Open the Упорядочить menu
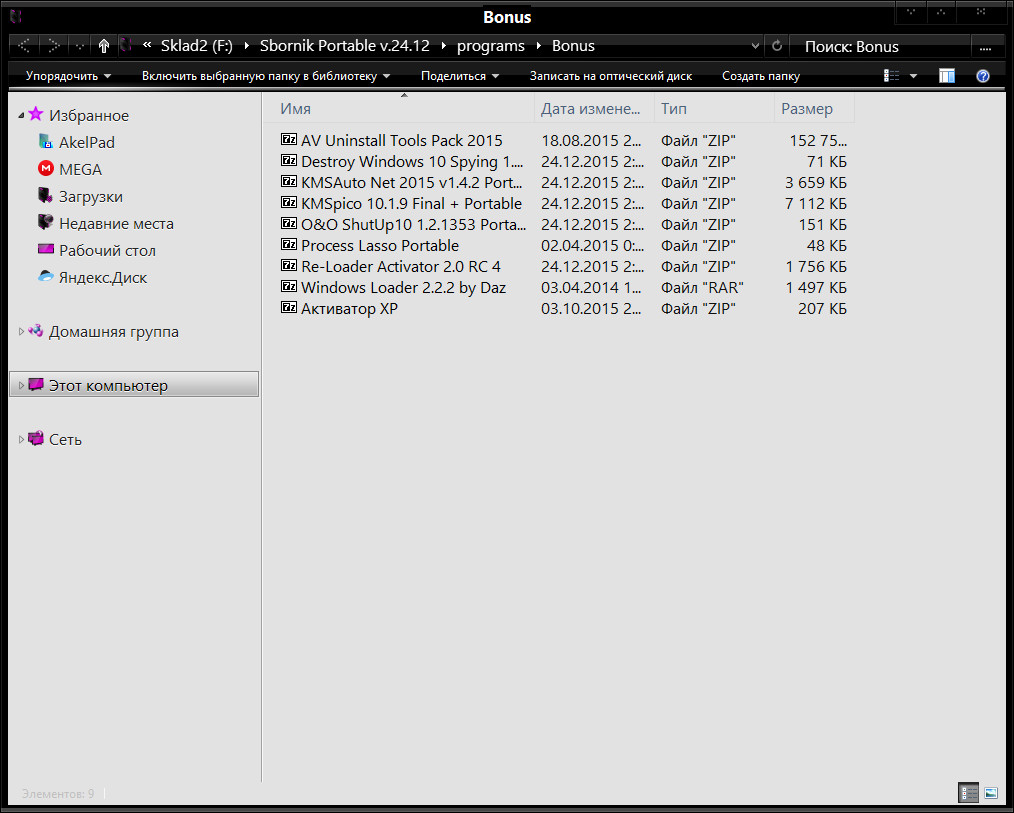Image resolution: width=1014 pixels, height=813 pixels. pos(68,76)
